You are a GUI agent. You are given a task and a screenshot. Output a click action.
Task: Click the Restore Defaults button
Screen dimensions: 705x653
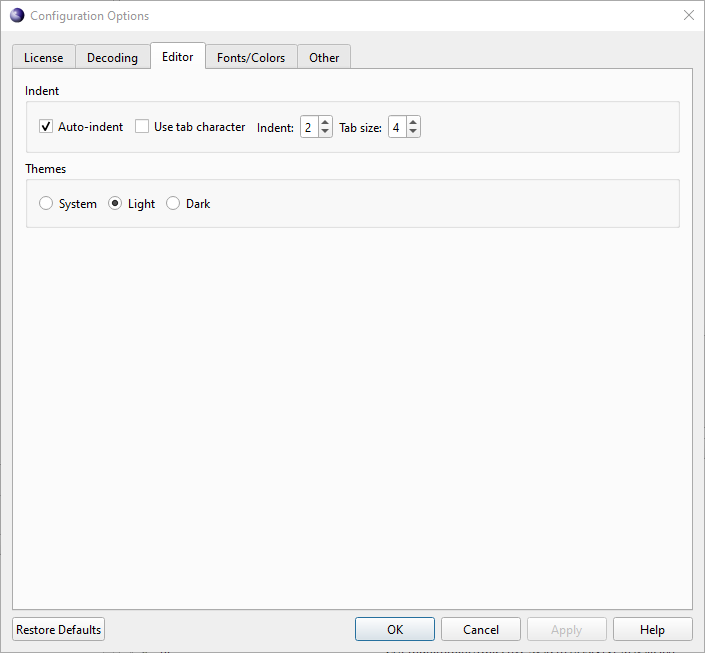click(x=58, y=630)
